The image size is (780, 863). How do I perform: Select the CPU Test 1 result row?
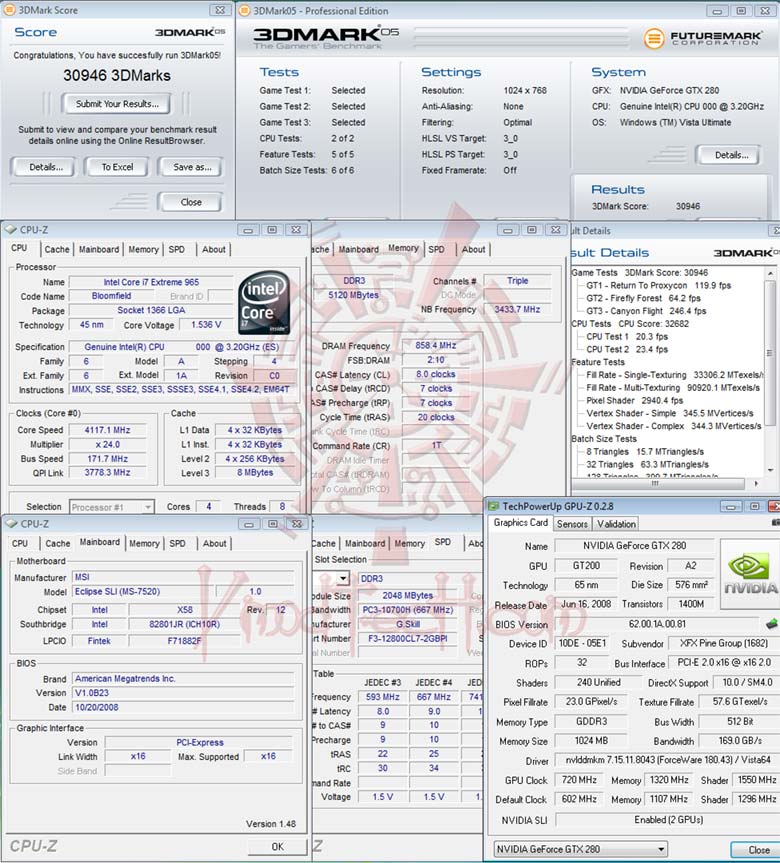626,336
